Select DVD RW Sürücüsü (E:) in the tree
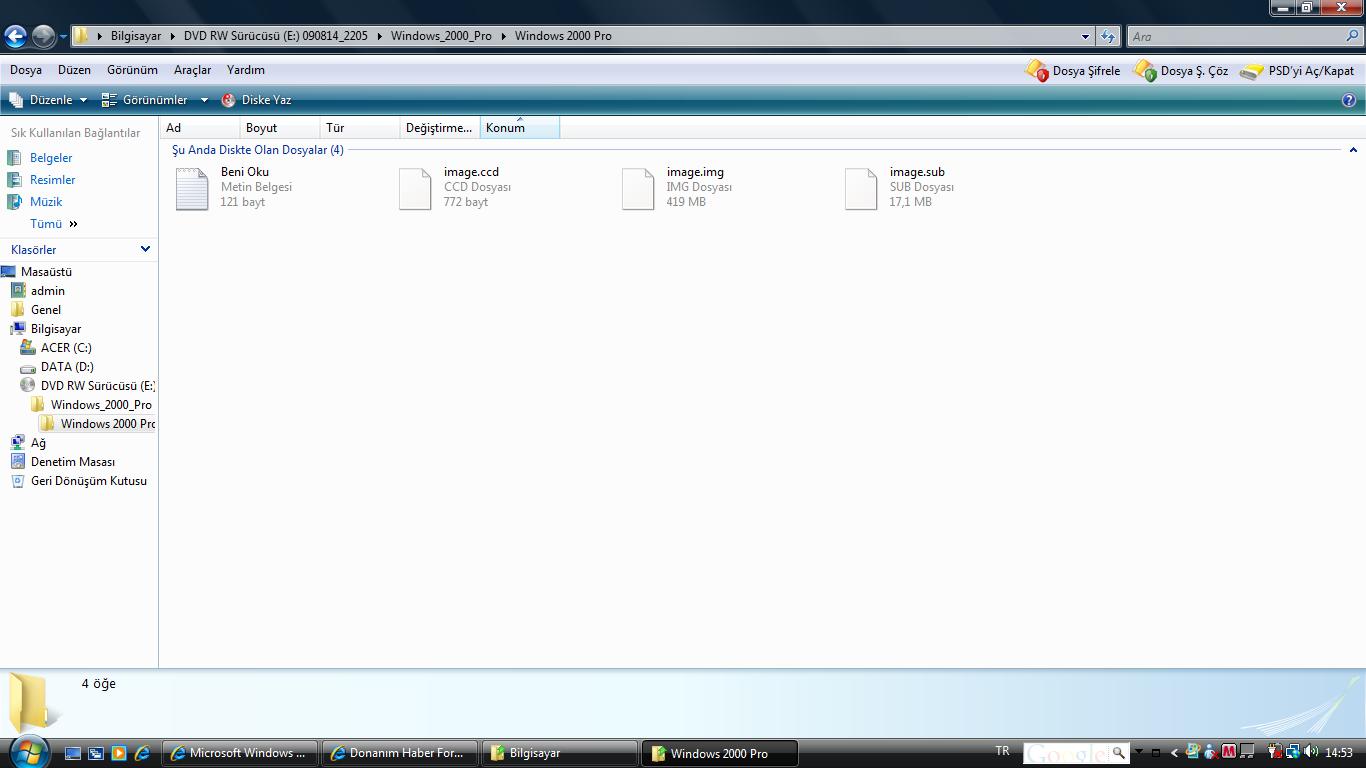 (x=98, y=386)
